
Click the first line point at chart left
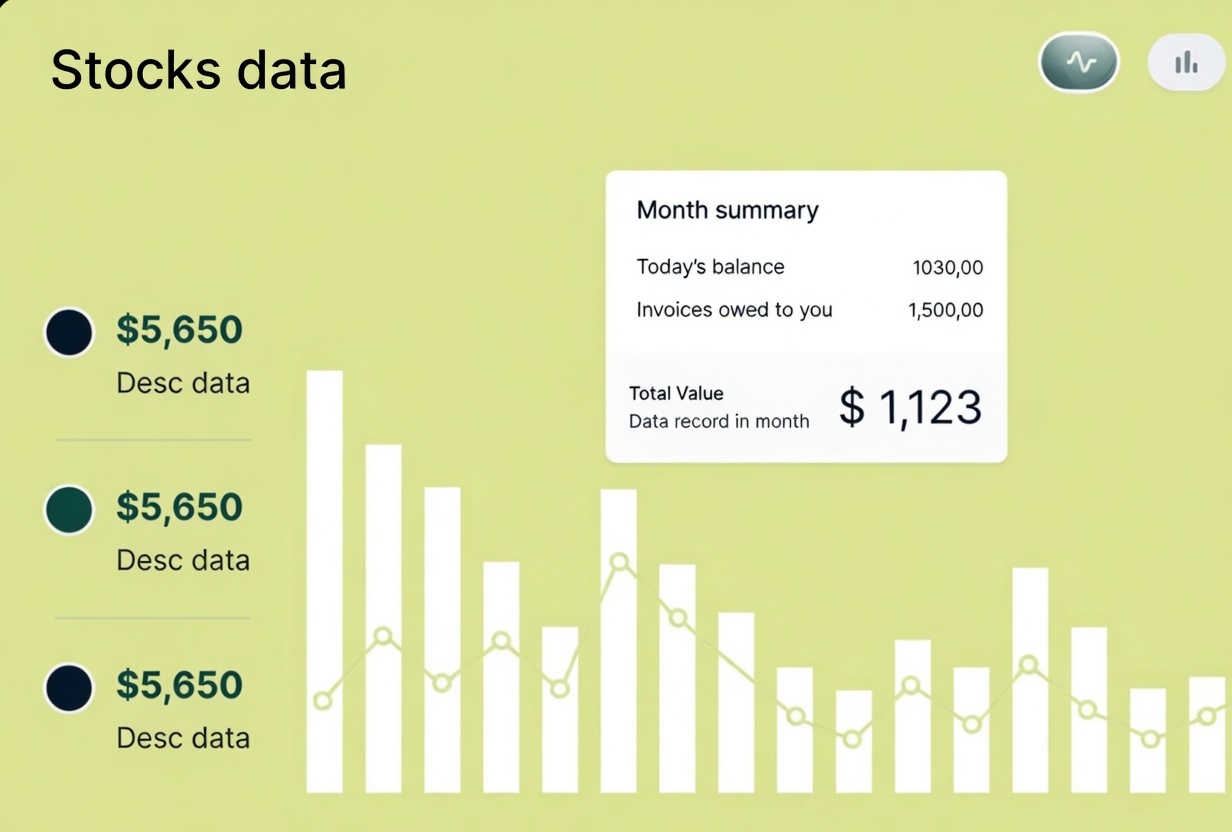[322, 700]
